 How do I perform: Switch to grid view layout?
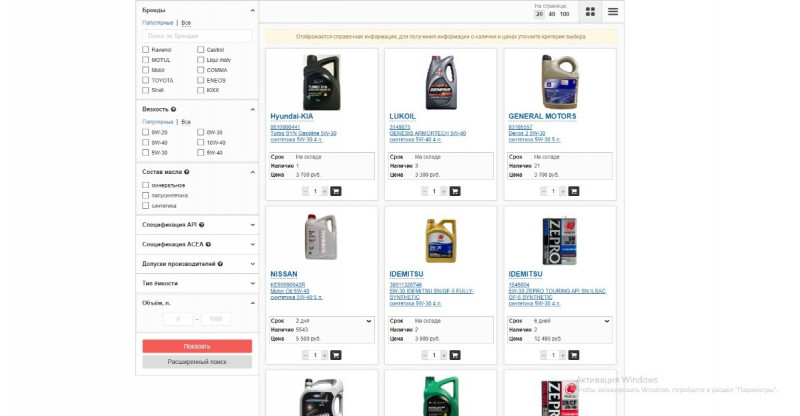[x=590, y=12]
